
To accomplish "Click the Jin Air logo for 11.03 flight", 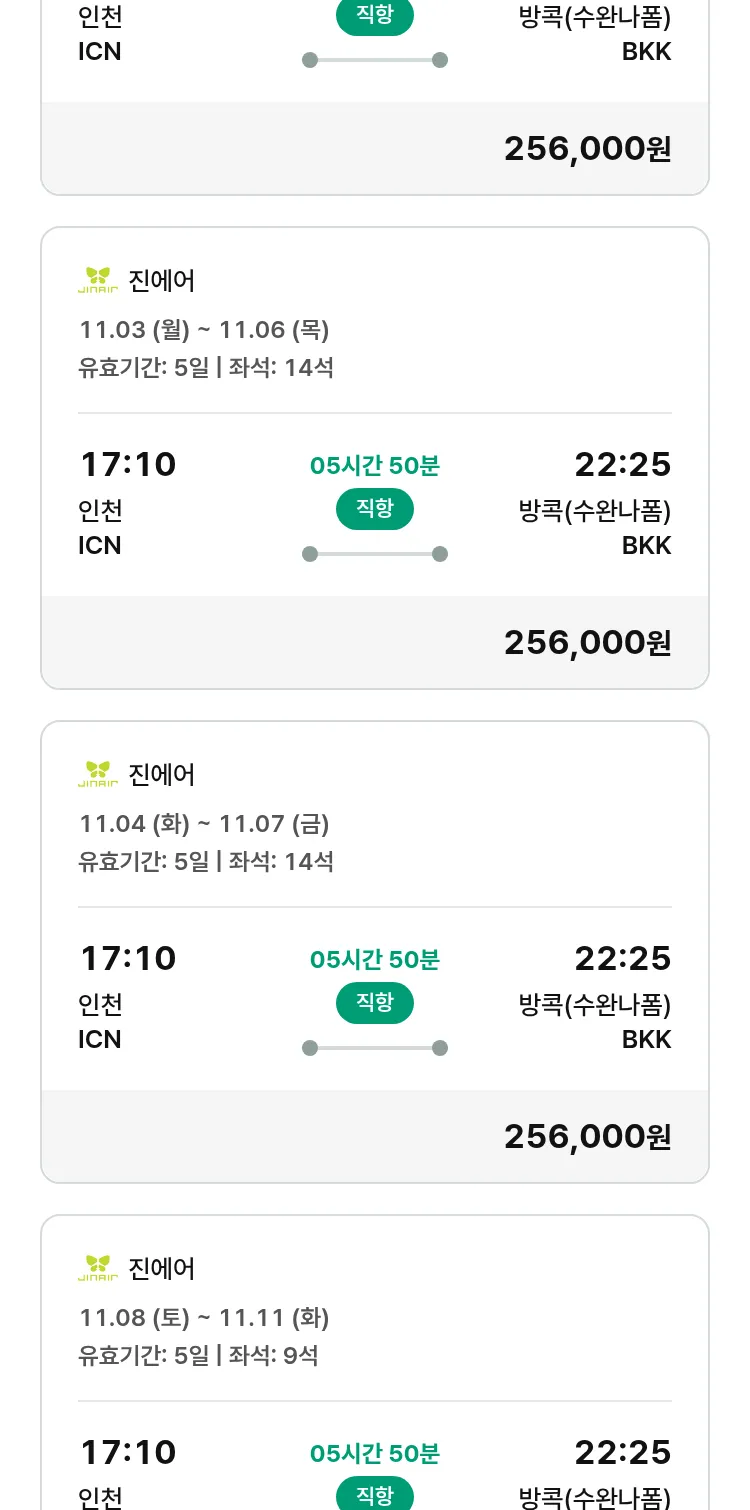I will tap(98, 281).
